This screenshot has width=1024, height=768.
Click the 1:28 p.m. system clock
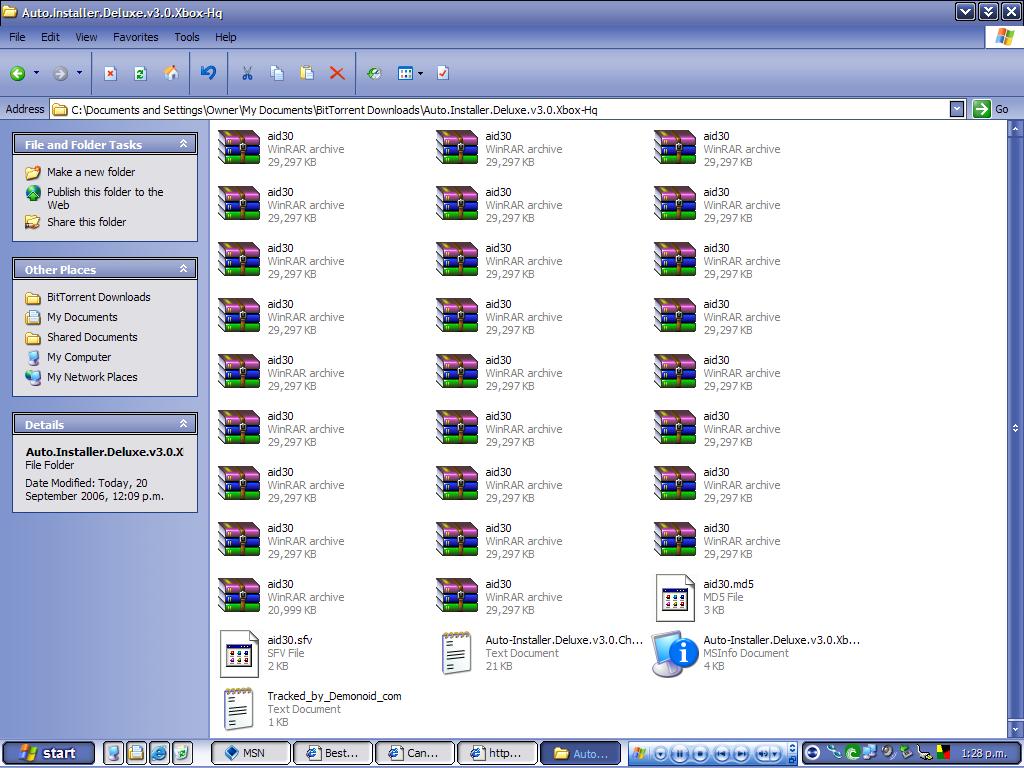point(984,754)
